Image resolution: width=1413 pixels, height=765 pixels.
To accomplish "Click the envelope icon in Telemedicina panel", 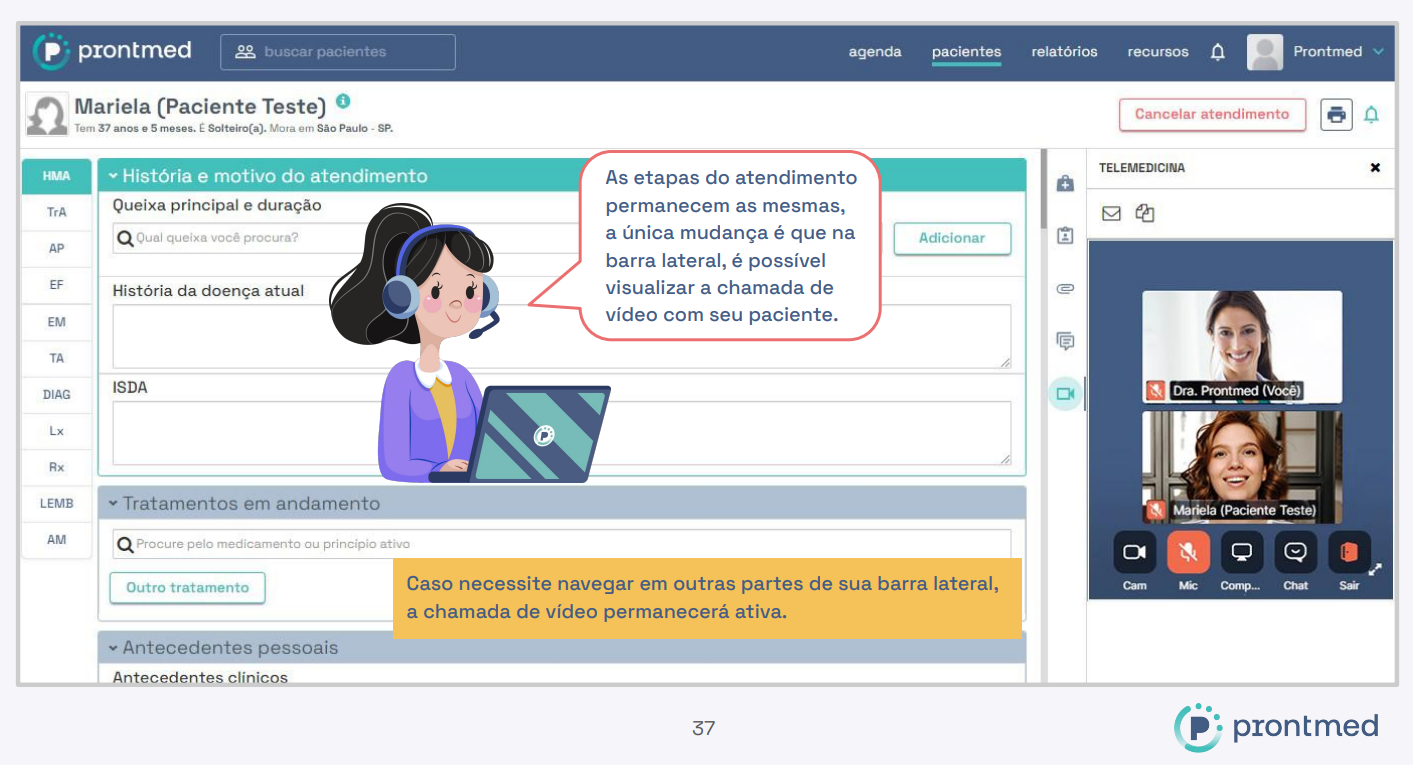I will coord(1111,213).
